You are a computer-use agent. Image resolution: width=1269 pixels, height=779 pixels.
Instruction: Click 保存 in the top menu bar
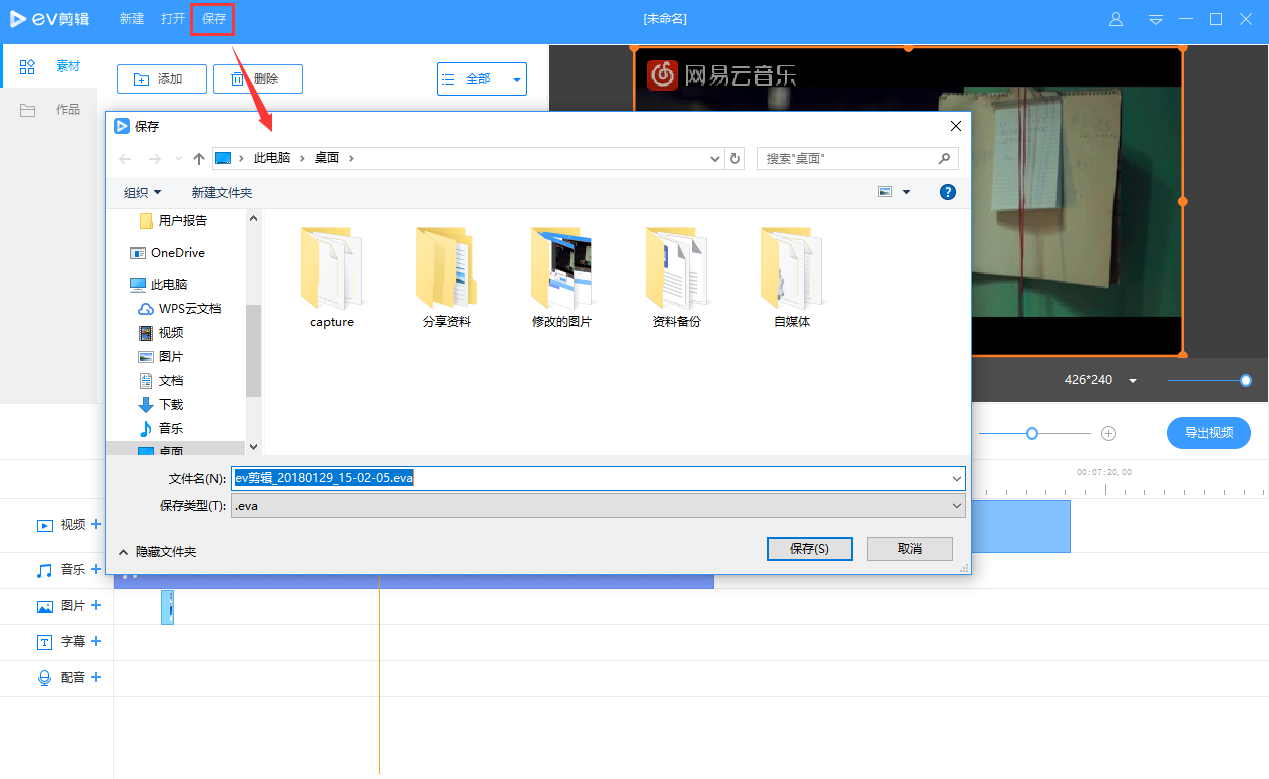pyautogui.click(x=212, y=19)
